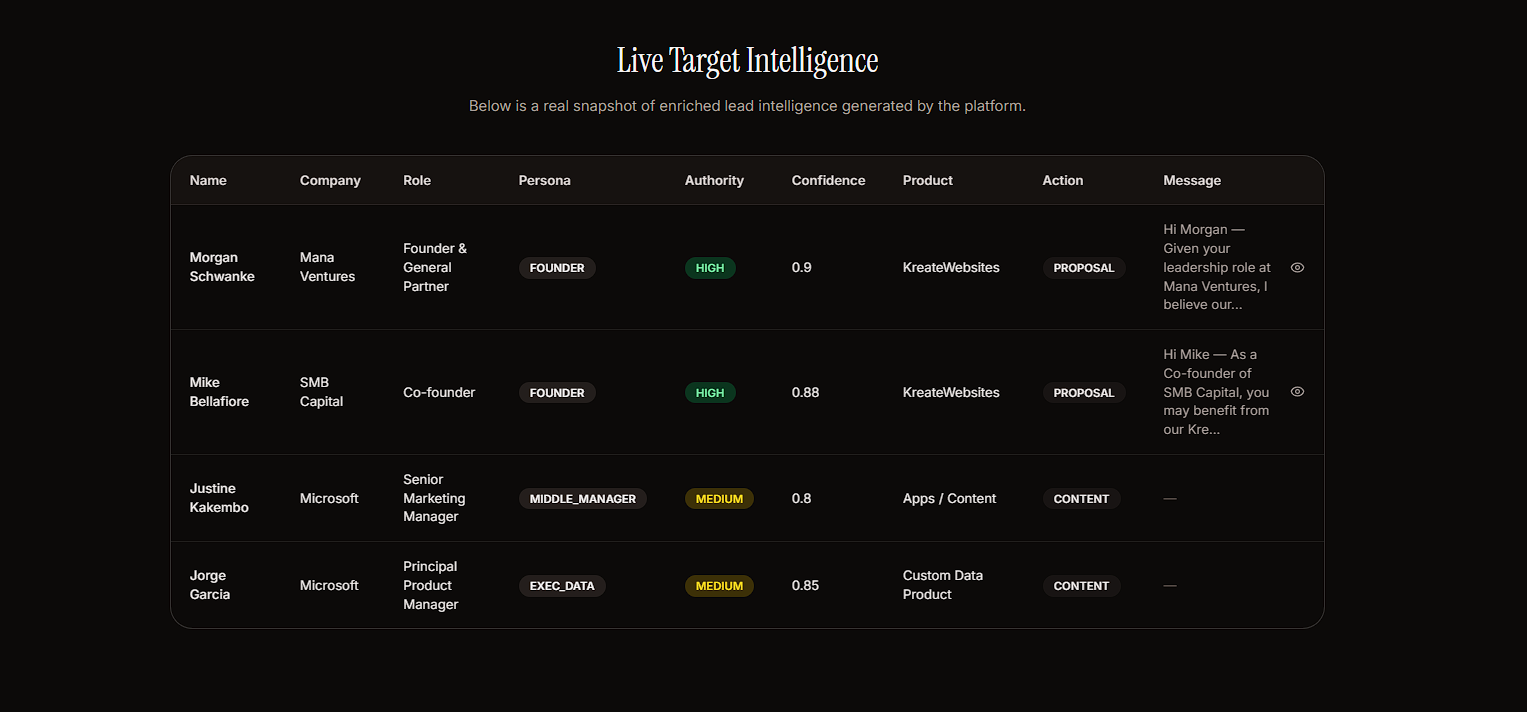Select the FOUNDER persona badge for Morgan Schwanke
Screen dimensions: 1527x712
coord(557,267)
